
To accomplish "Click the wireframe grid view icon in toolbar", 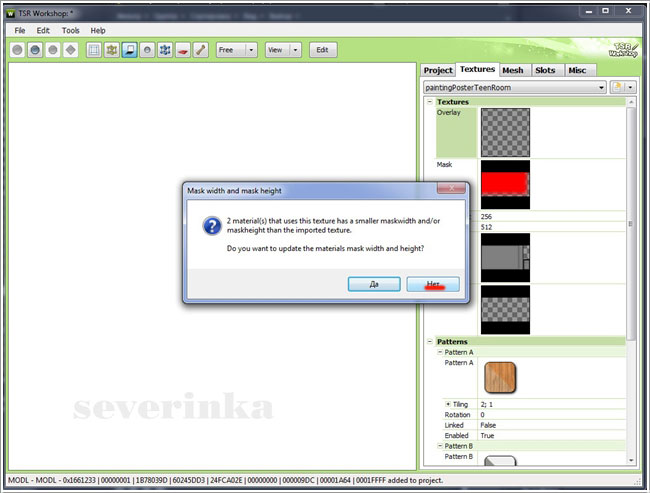I will (93, 49).
